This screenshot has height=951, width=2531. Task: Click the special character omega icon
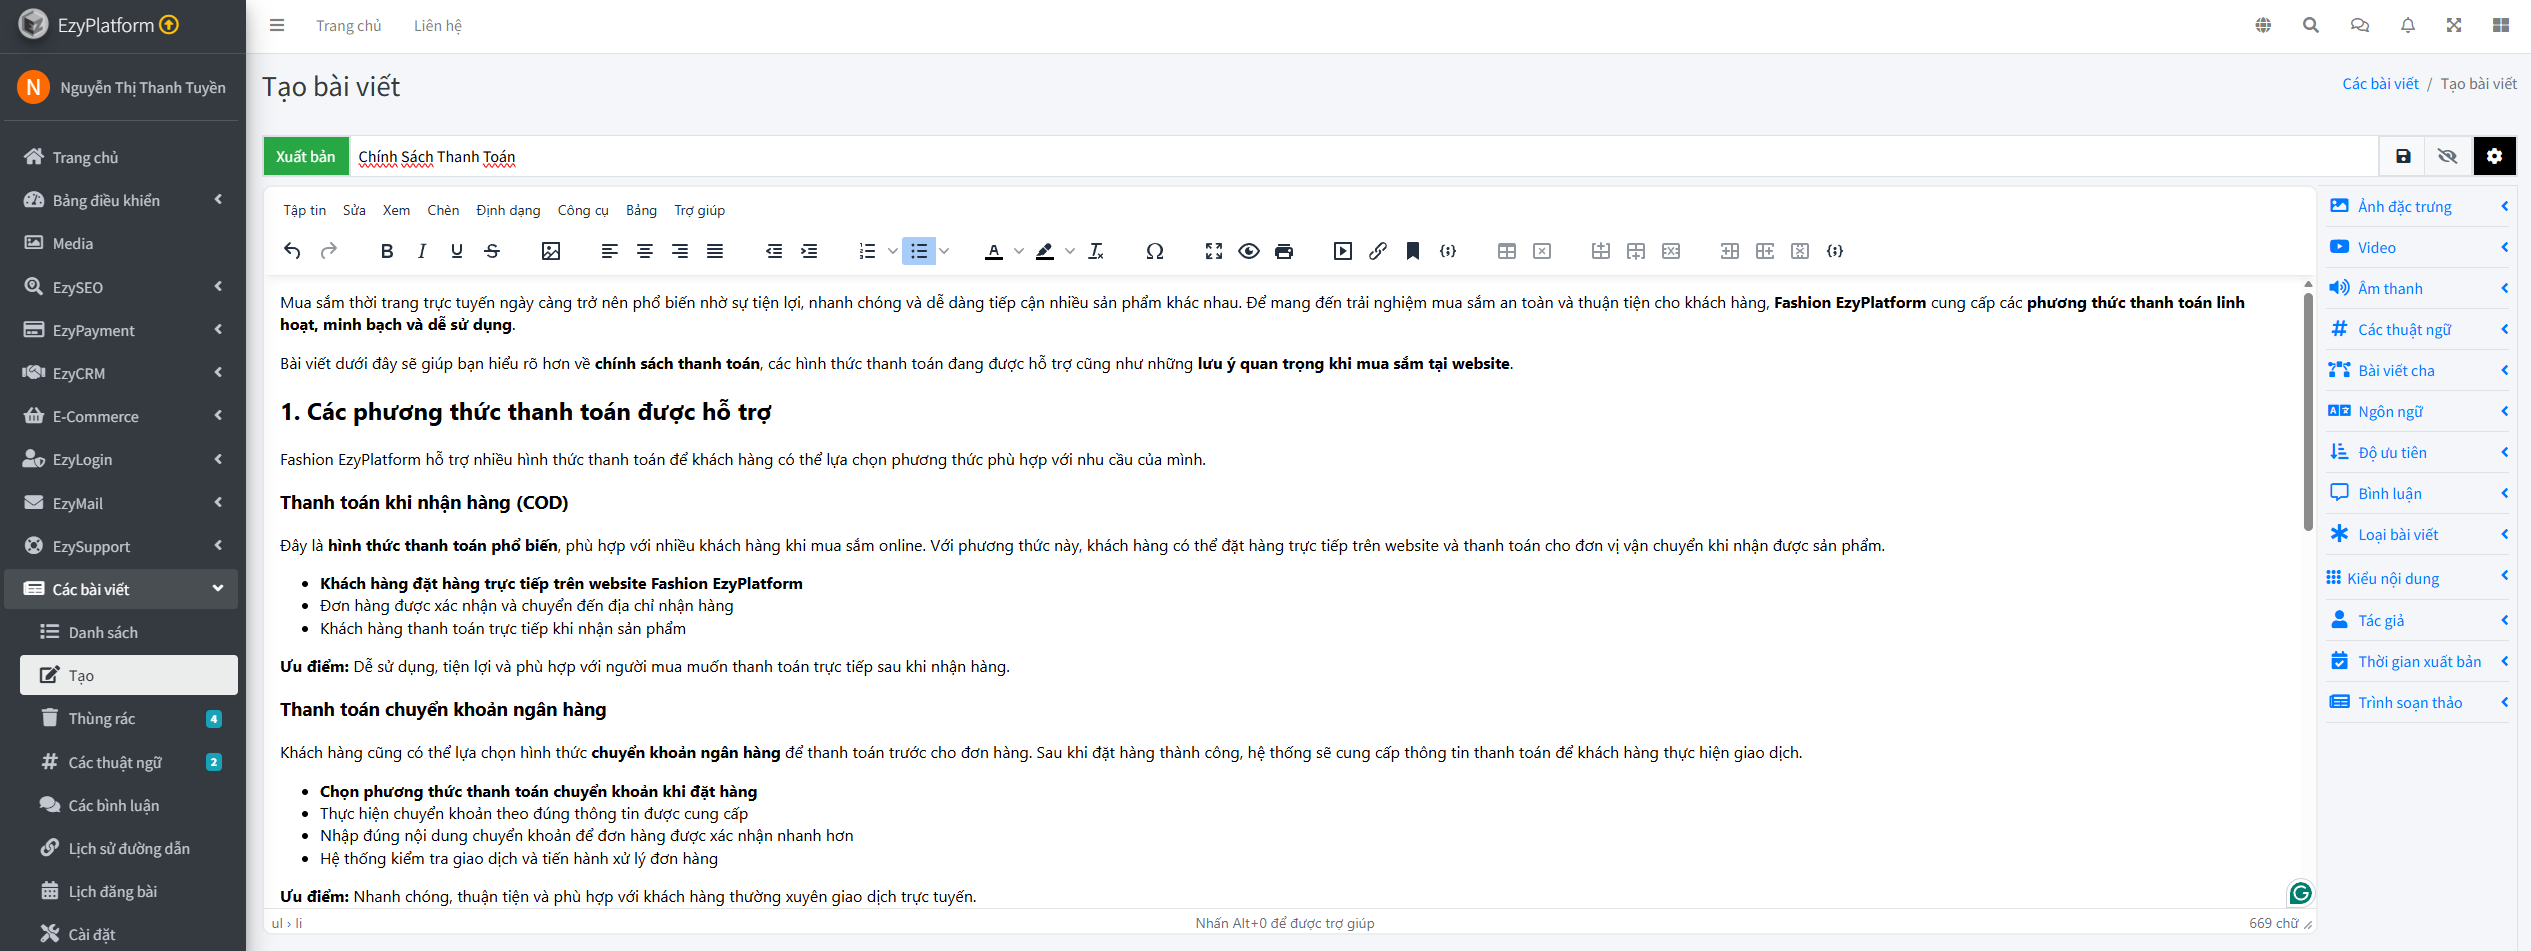click(x=1154, y=251)
